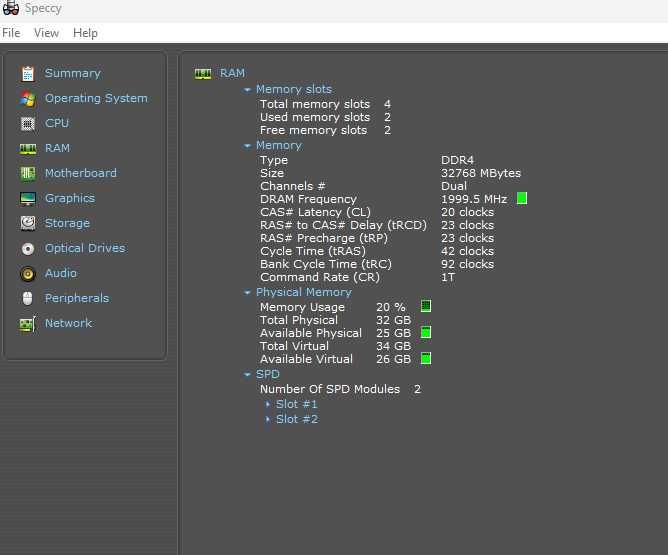Select RAM label in the sidebar
Image resolution: width=668 pixels, height=555 pixels.
pyautogui.click(x=57, y=148)
